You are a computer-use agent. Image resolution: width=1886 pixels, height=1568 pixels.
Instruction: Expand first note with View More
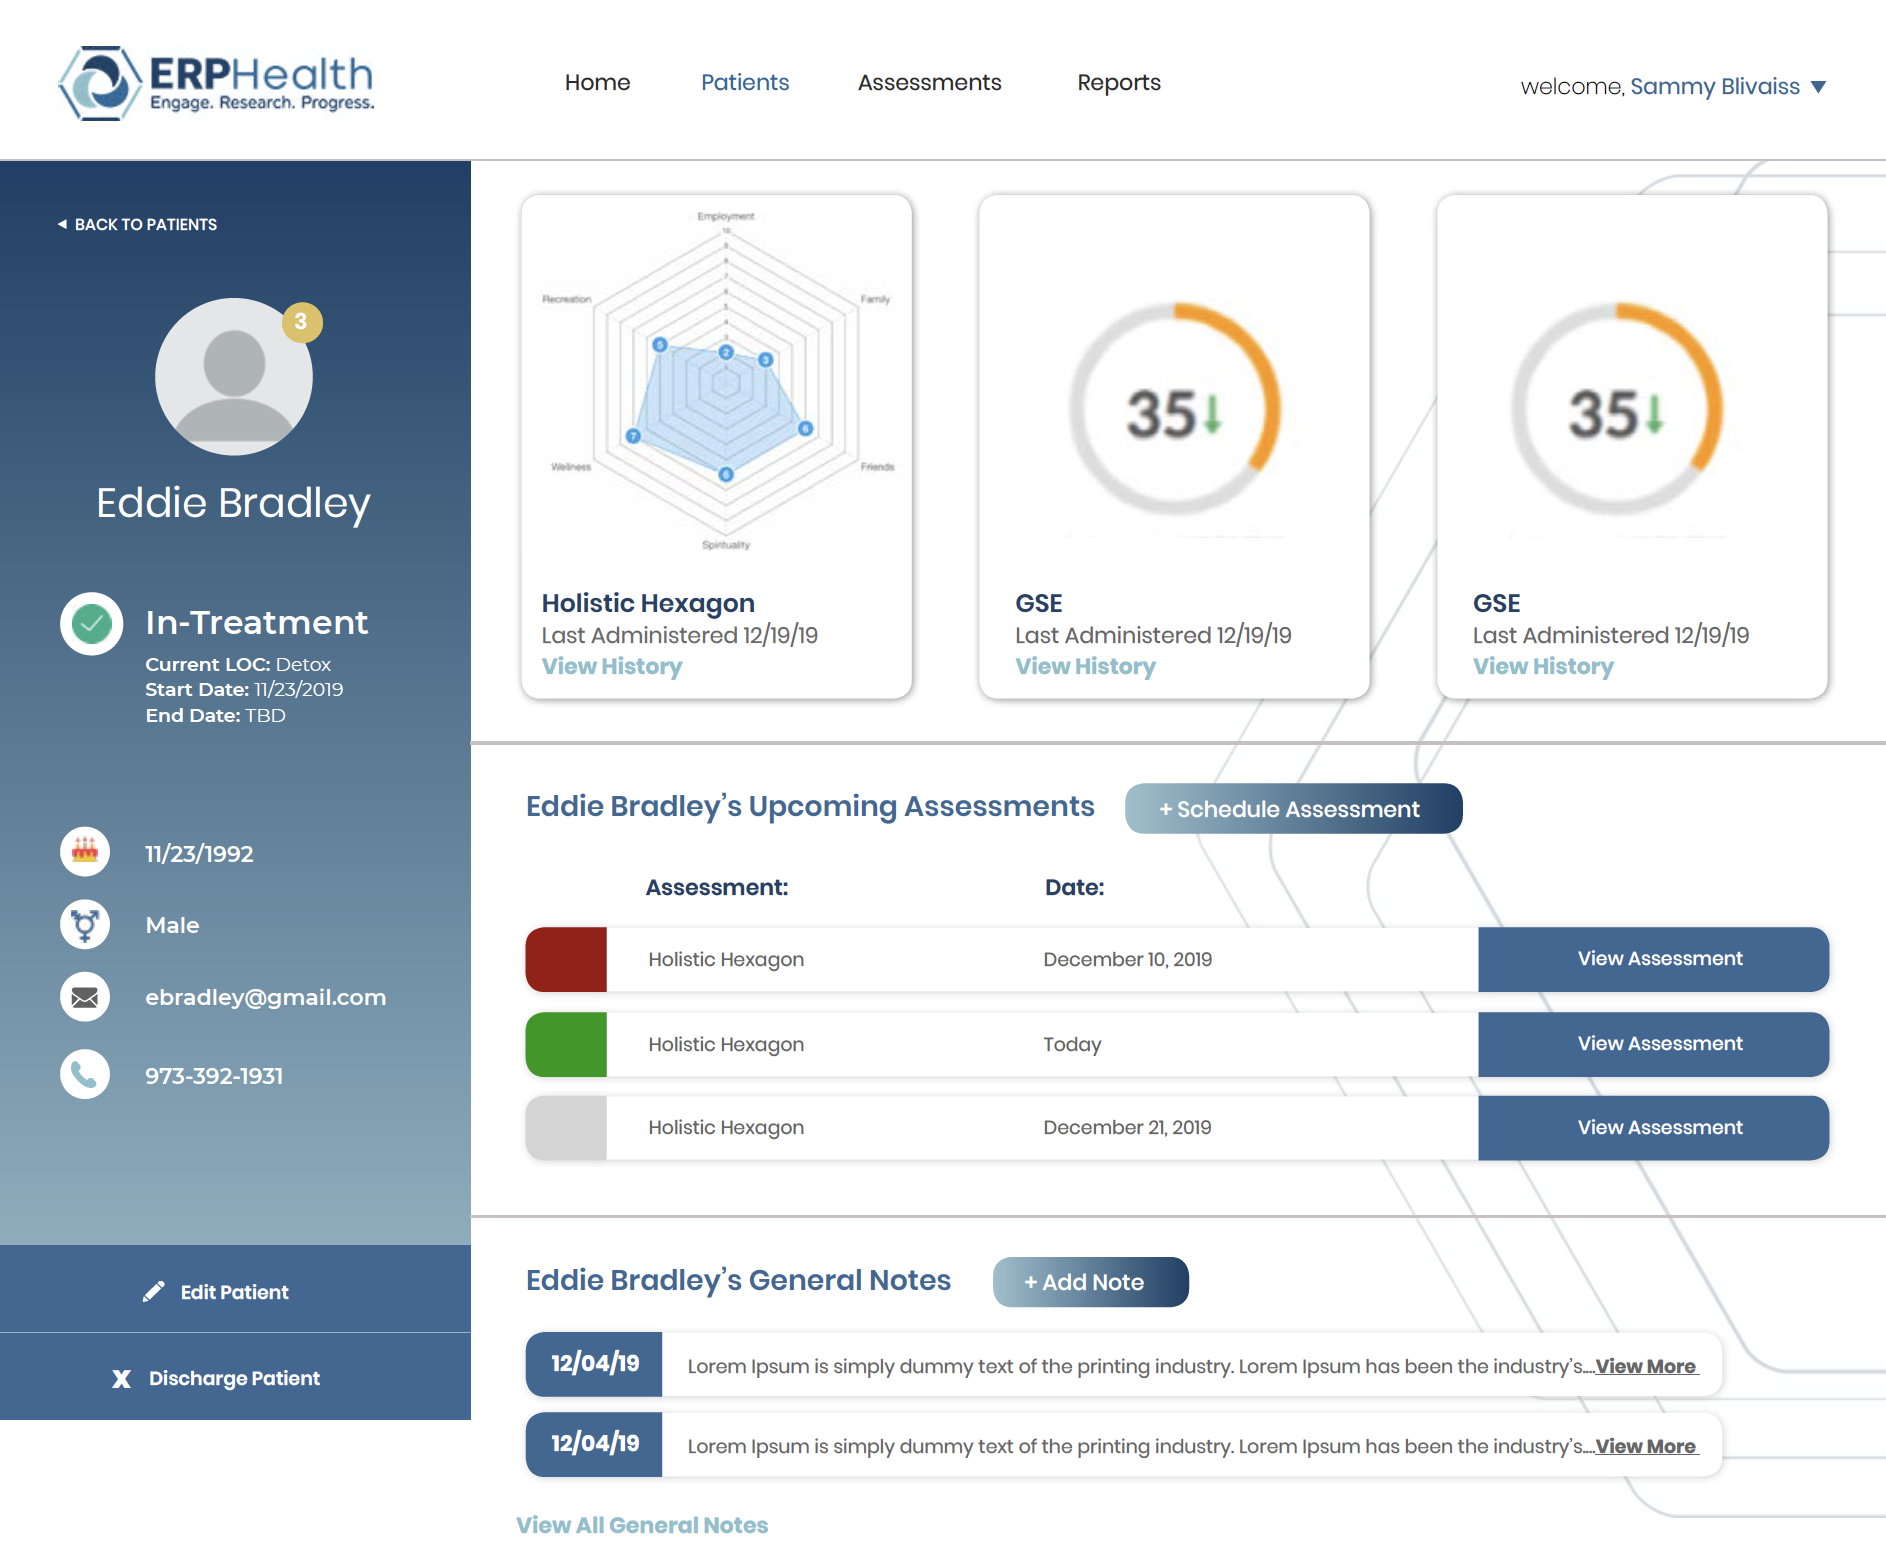1645,1366
